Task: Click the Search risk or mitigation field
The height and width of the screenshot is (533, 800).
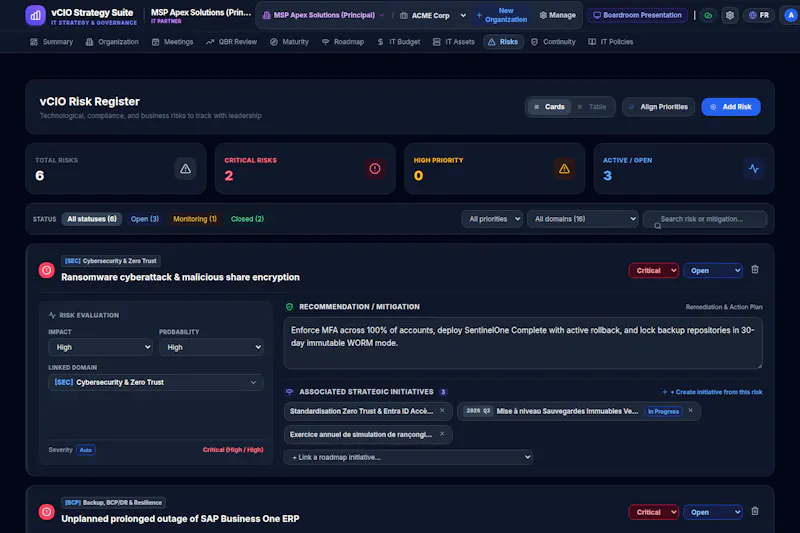Action: (705, 219)
